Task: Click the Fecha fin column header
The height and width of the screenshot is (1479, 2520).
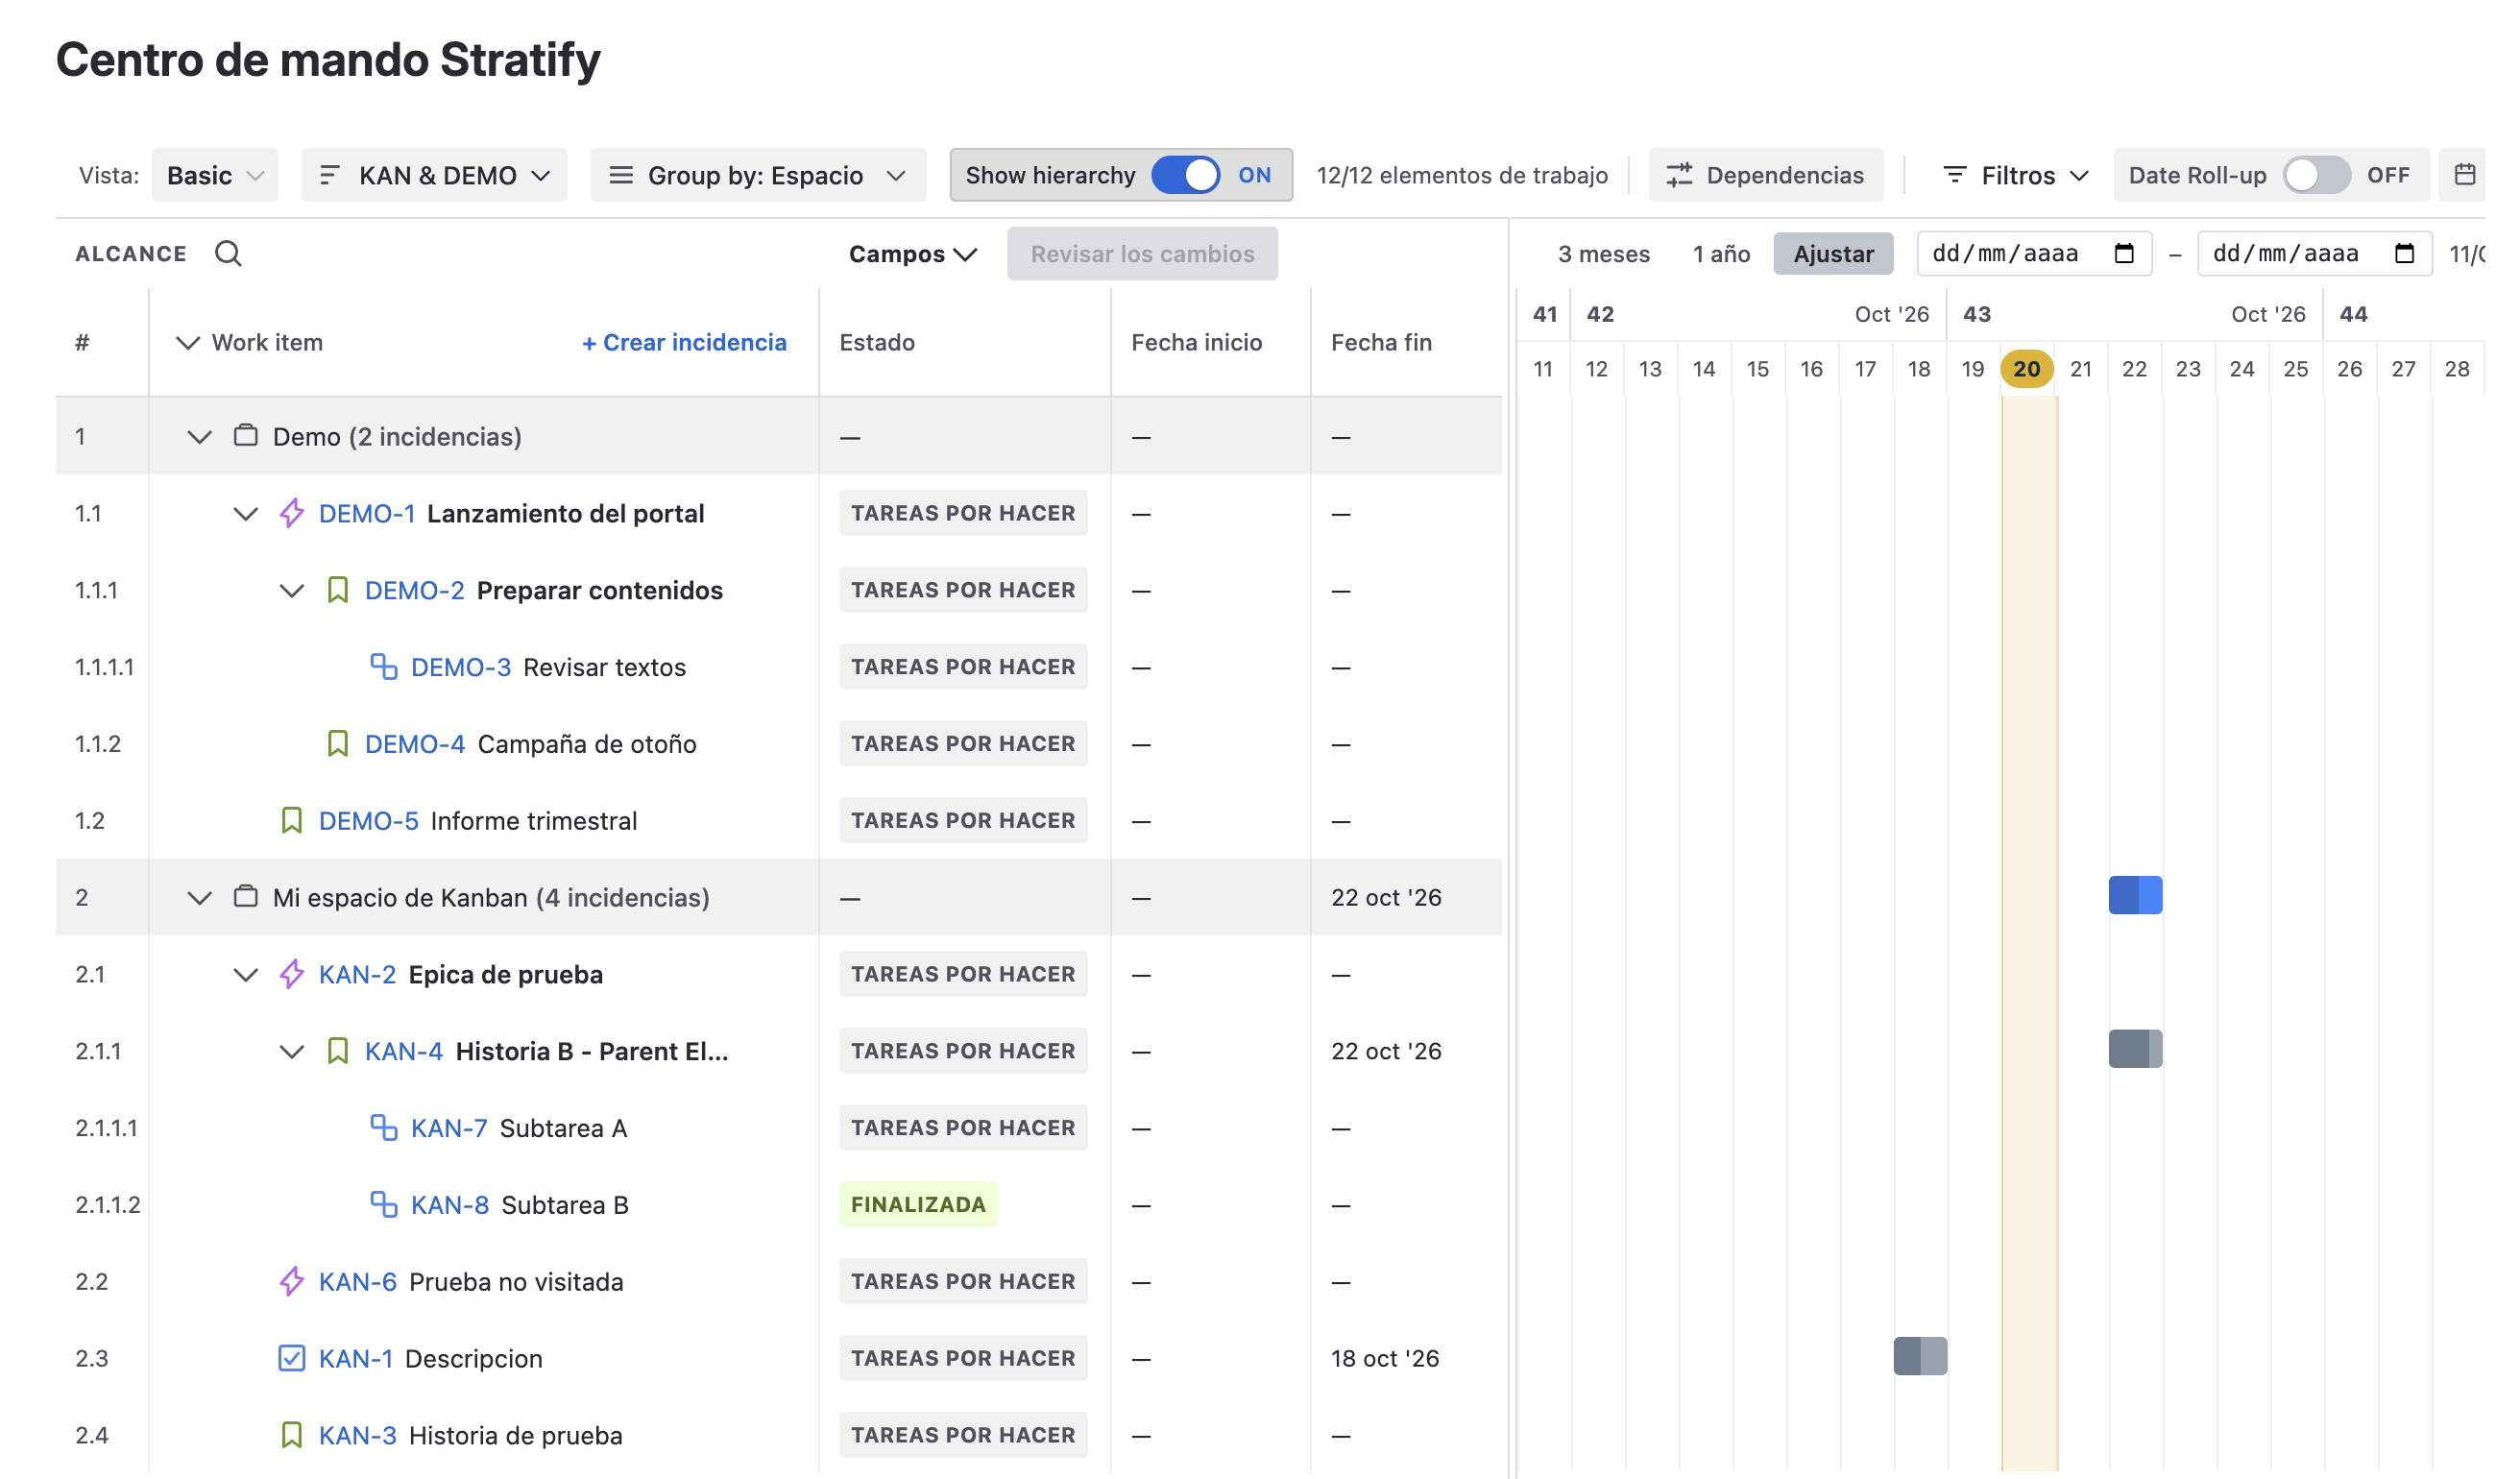Action: pos(1381,343)
